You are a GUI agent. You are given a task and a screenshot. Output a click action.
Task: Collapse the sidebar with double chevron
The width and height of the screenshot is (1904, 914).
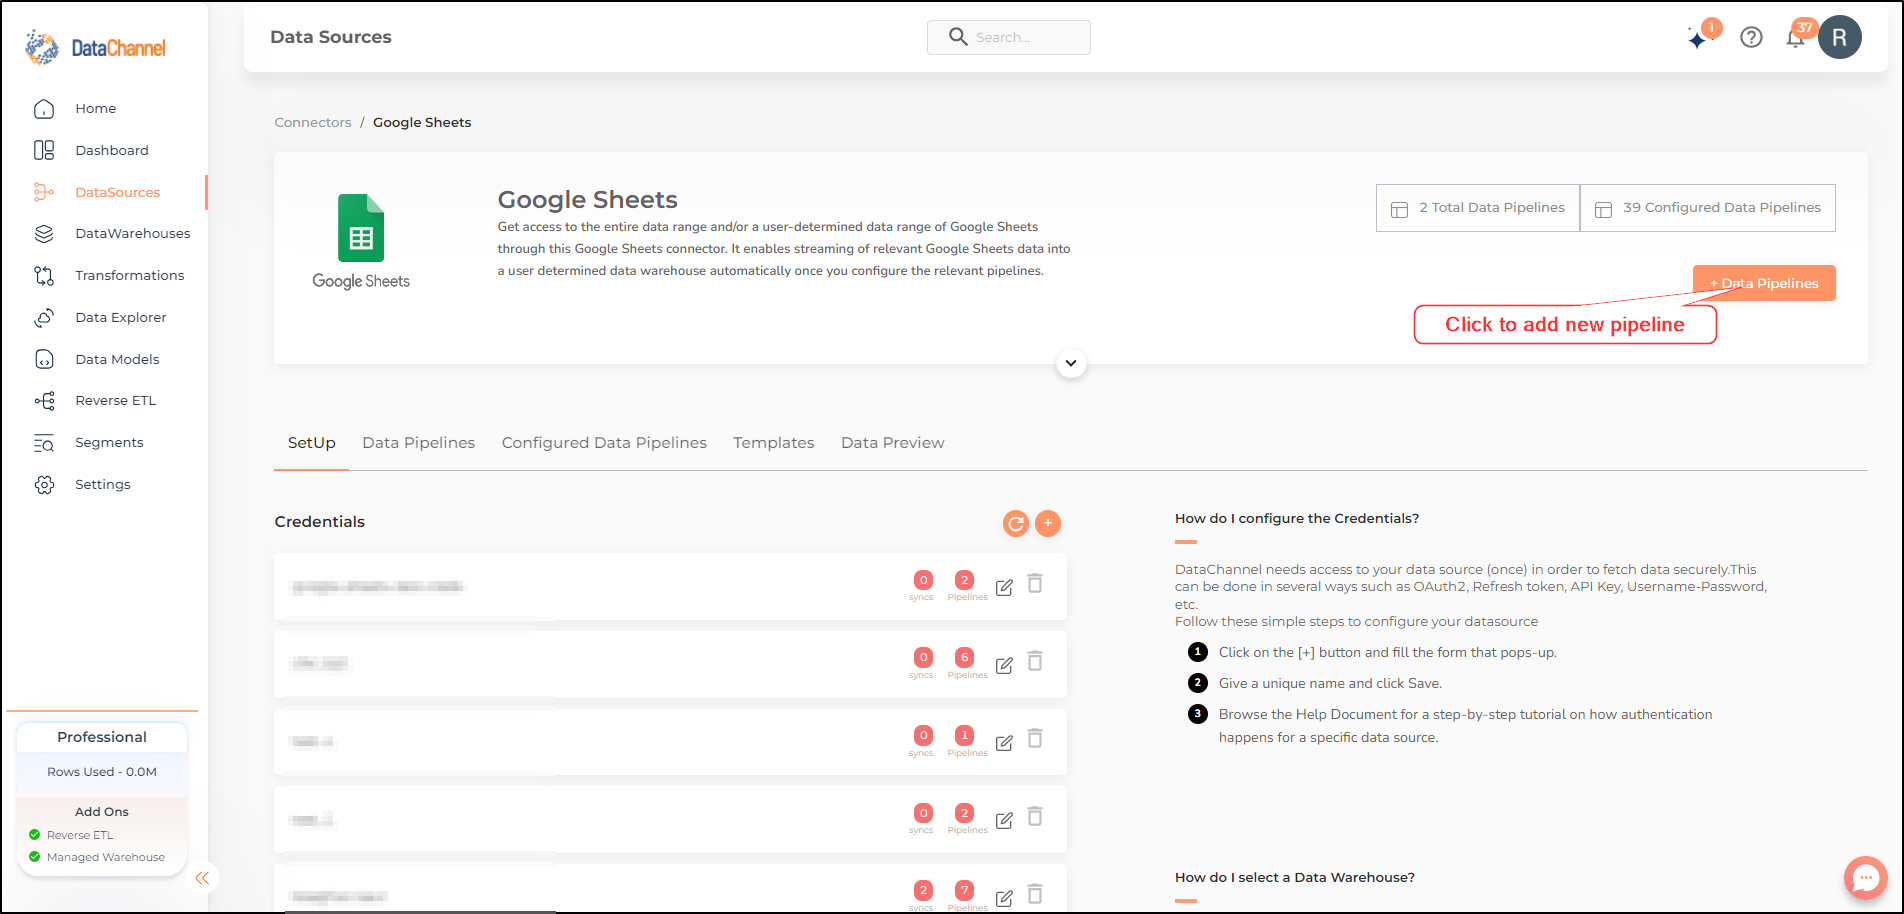(x=202, y=878)
